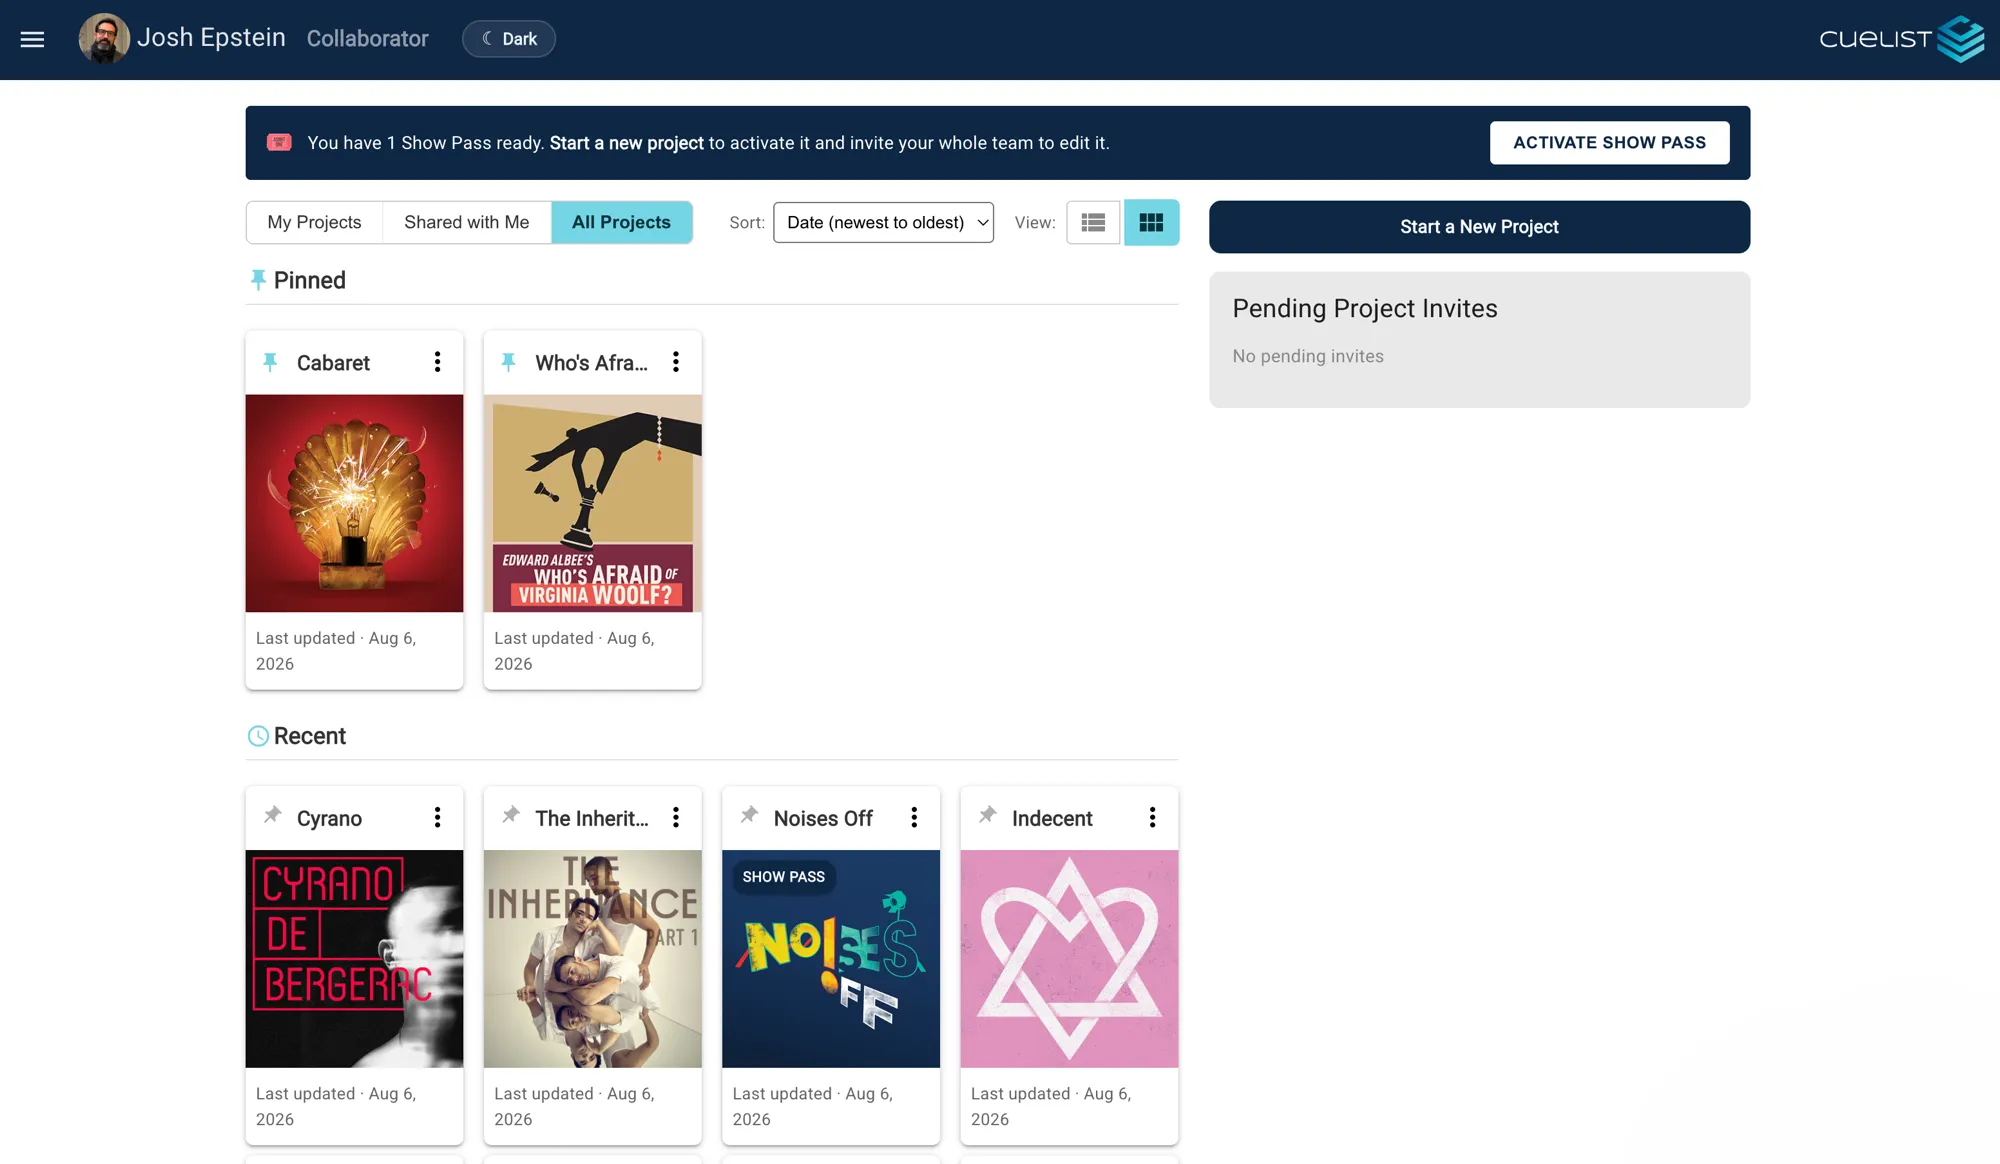Click the CueList logo

coord(1901,39)
